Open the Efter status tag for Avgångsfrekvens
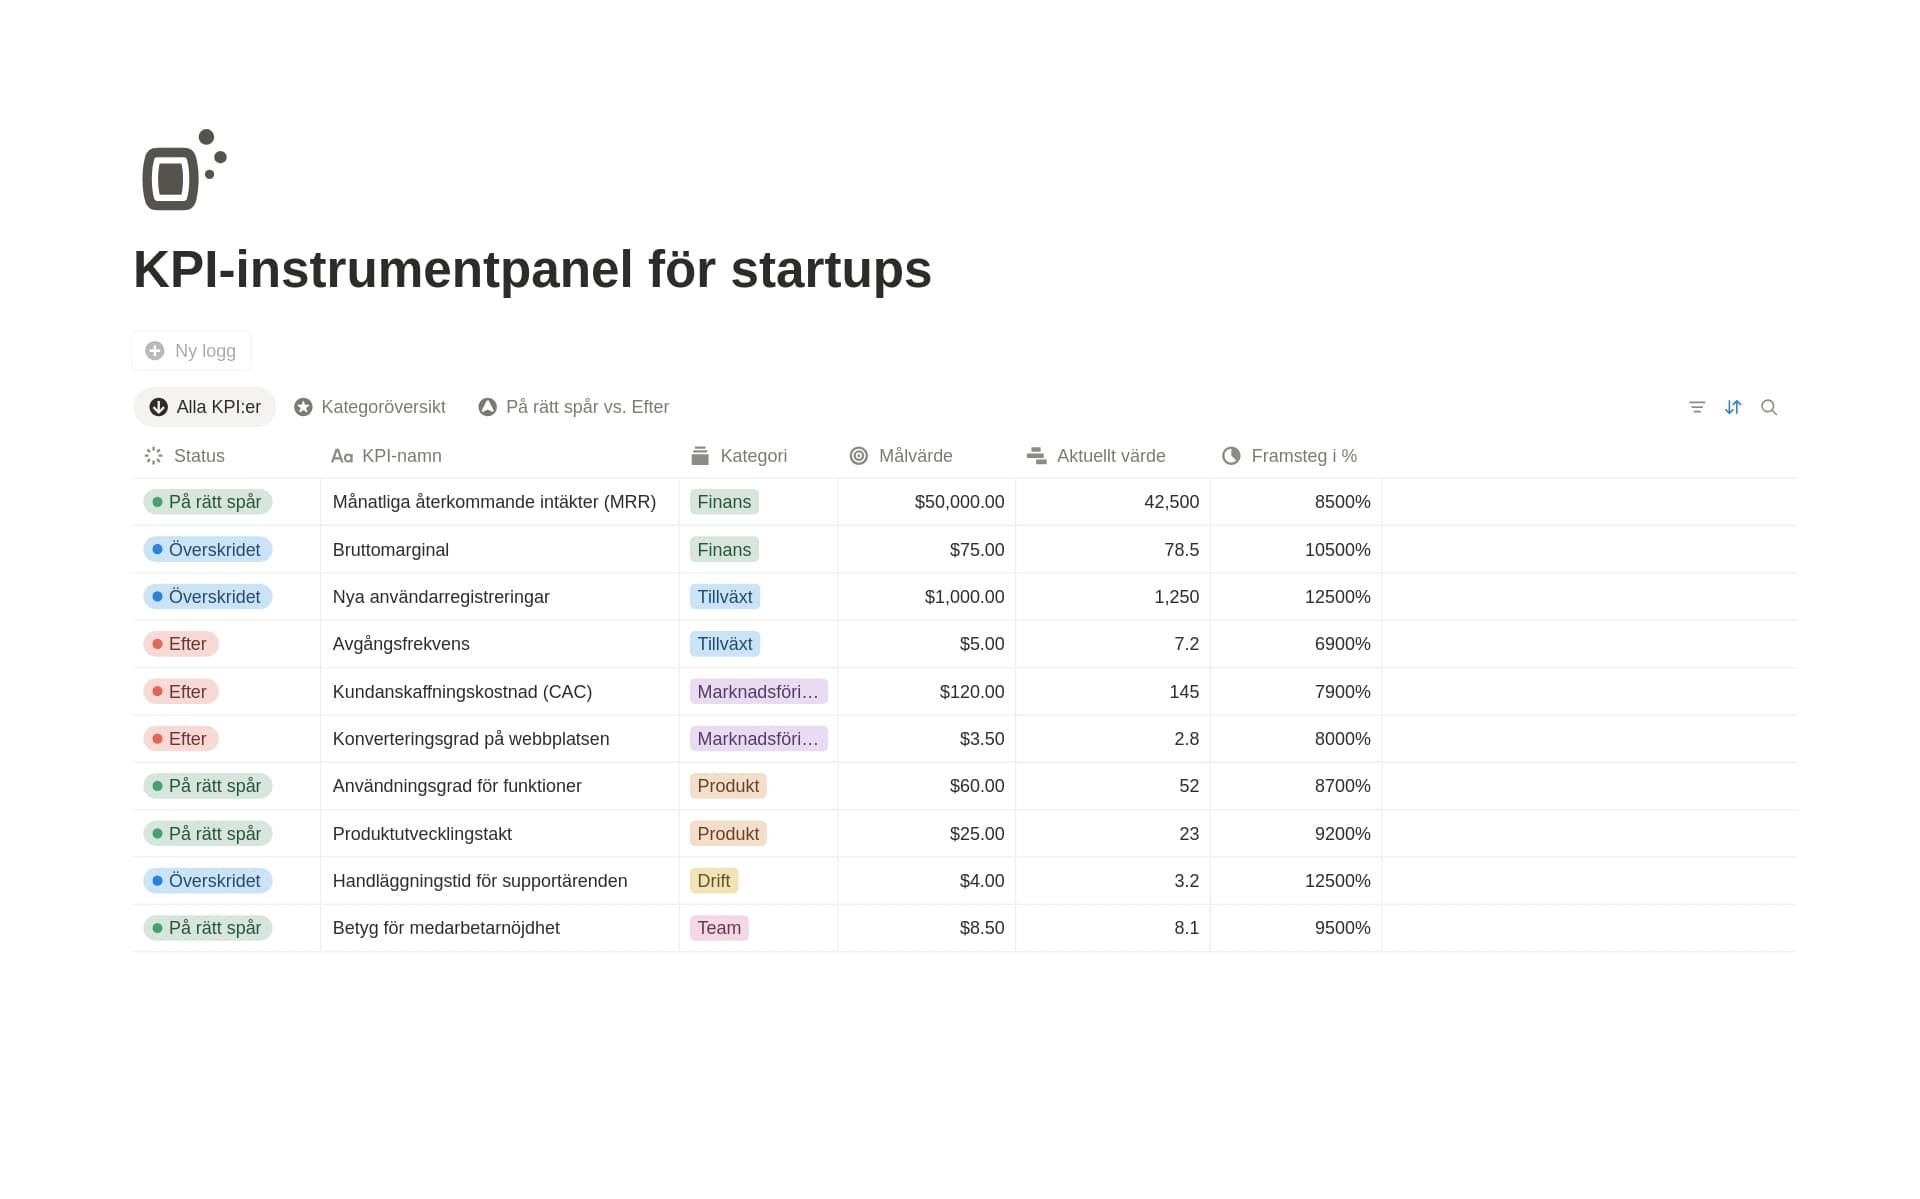The height and width of the screenshot is (1199, 1920). [181, 644]
